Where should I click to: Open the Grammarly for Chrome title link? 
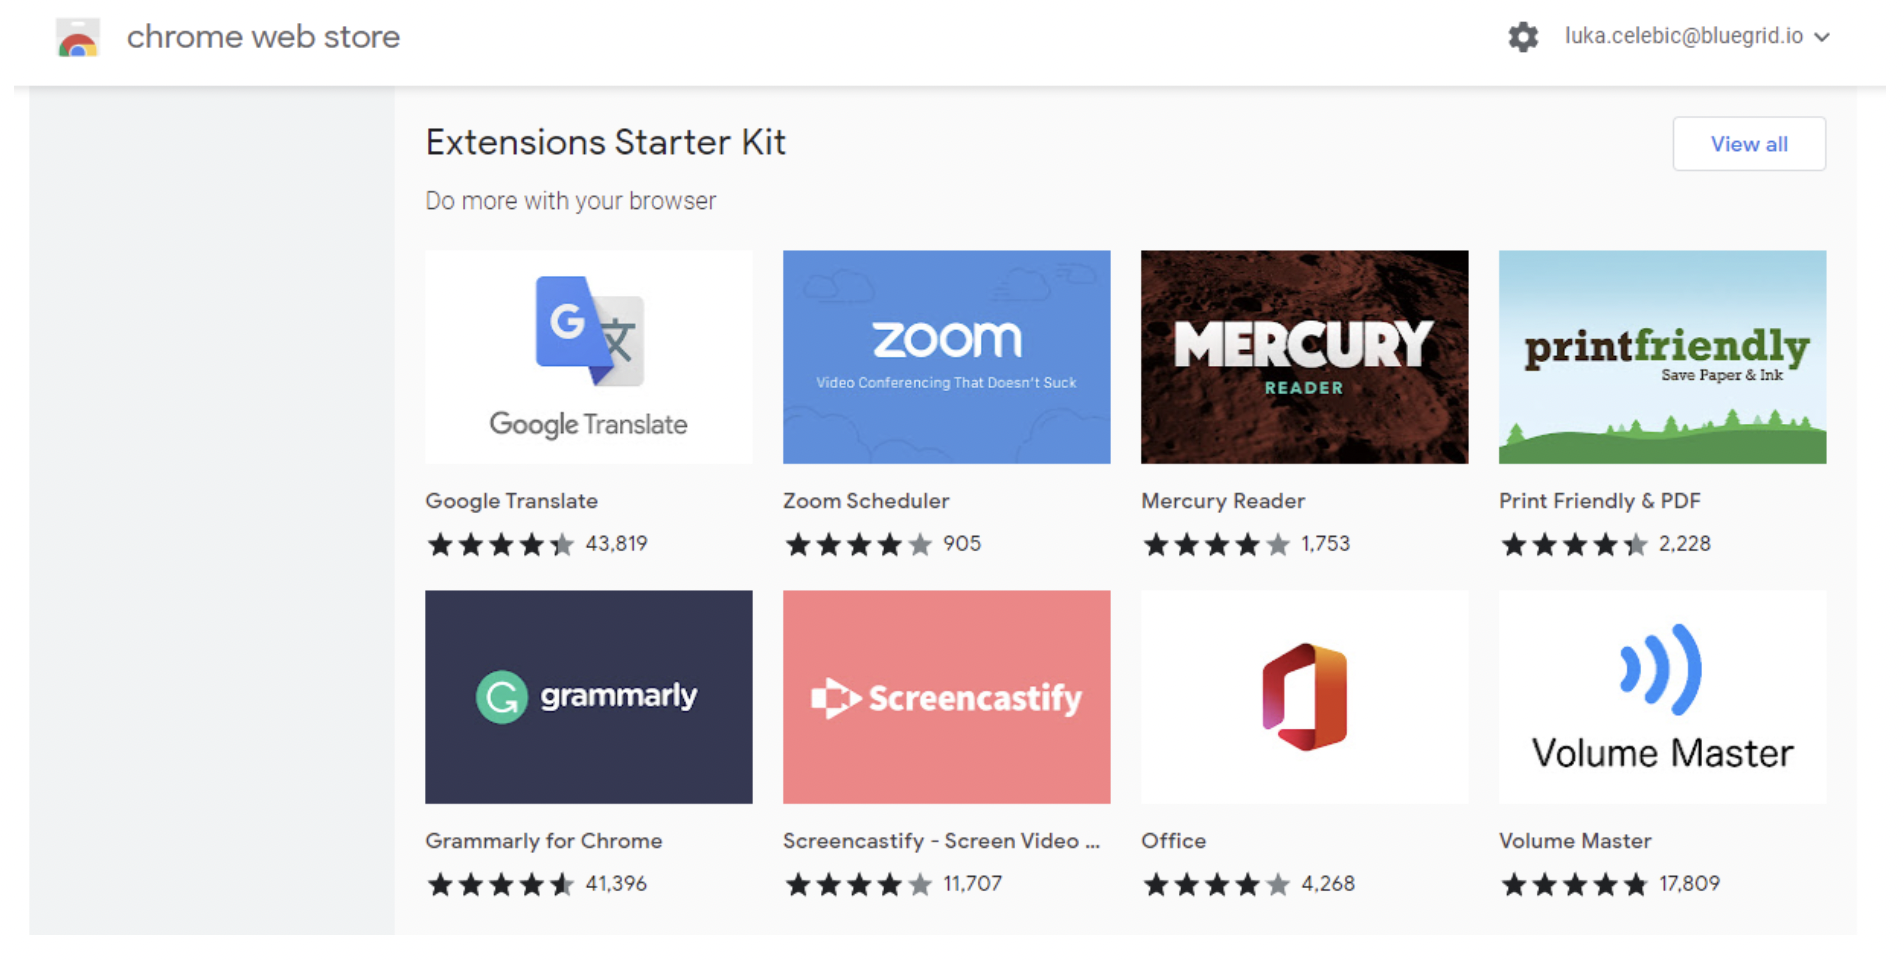pyautogui.click(x=543, y=841)
